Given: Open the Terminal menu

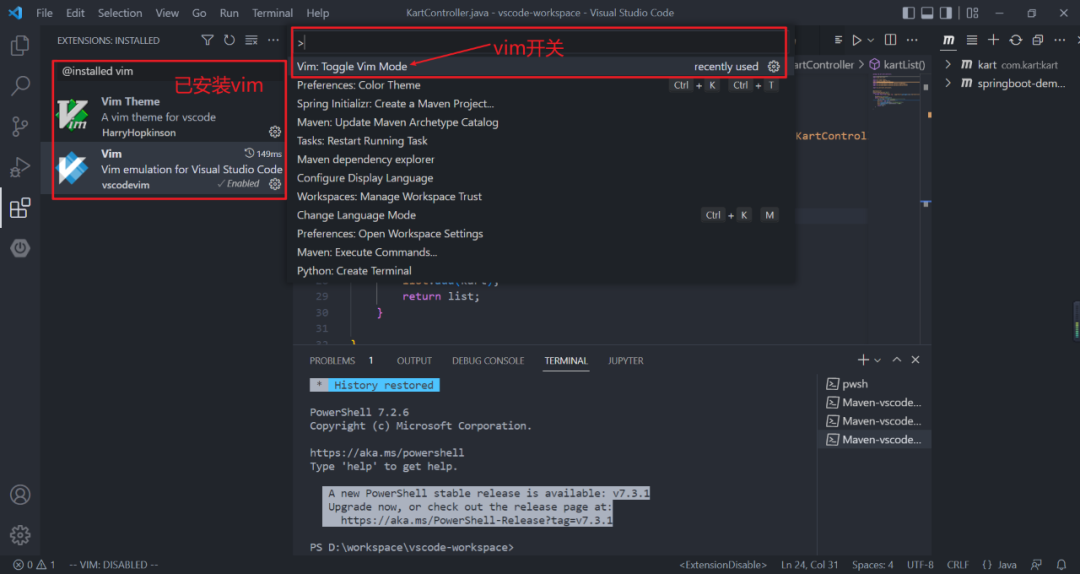Looking at the screenshot, I should click(x=272, y=12).
